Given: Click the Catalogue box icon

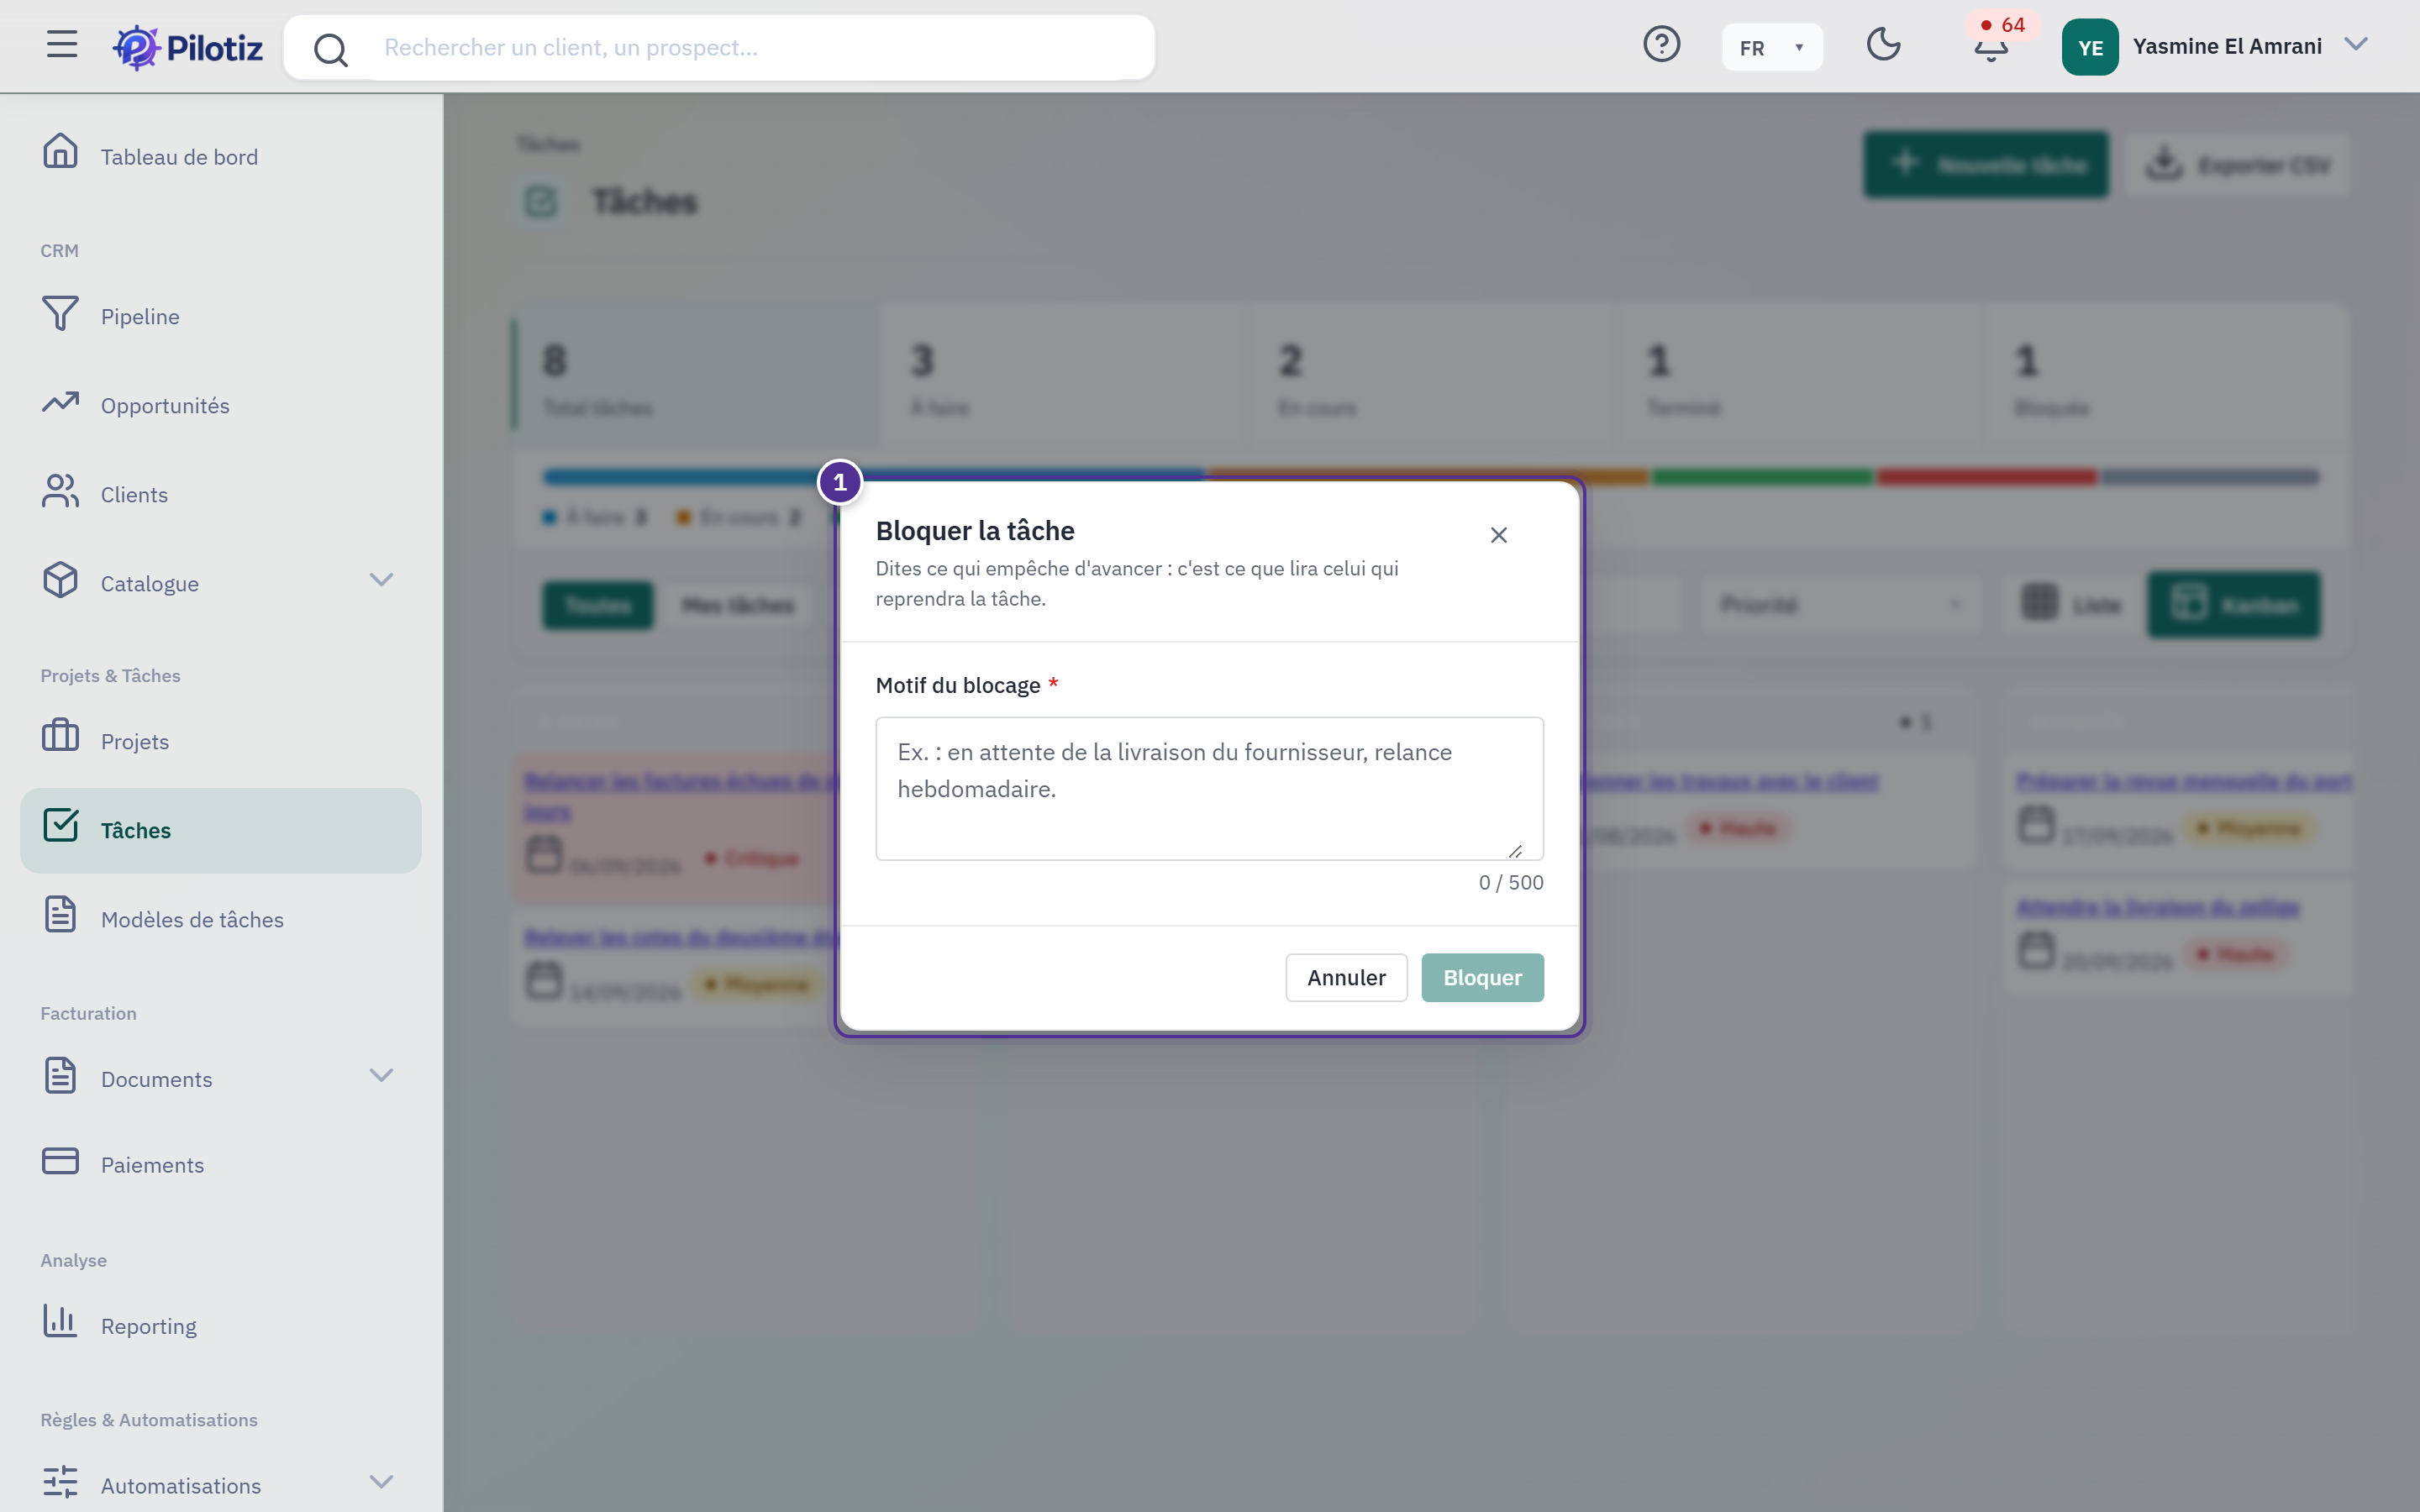Looking at the screenshot, I should coord(60,580).
